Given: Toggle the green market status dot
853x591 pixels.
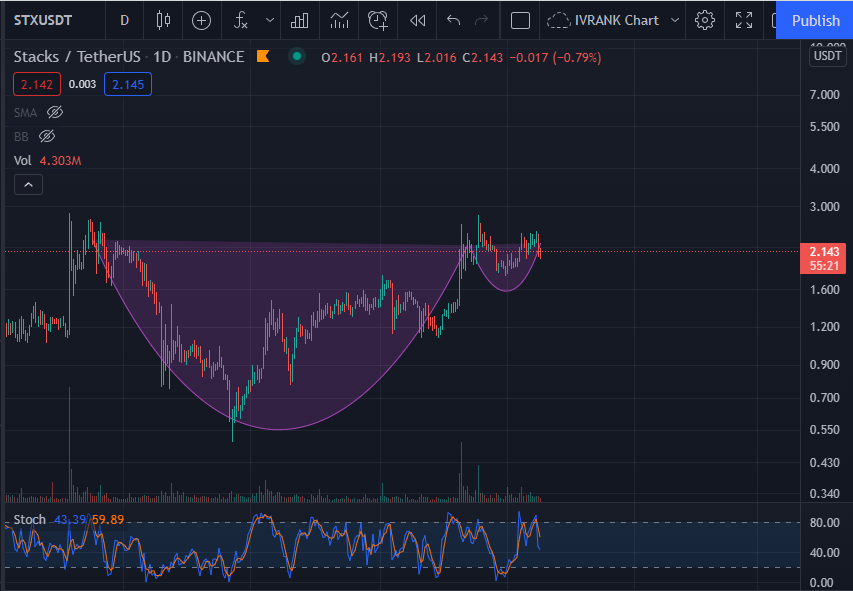Looking at the screenshot, I should (x=297, y=56).
